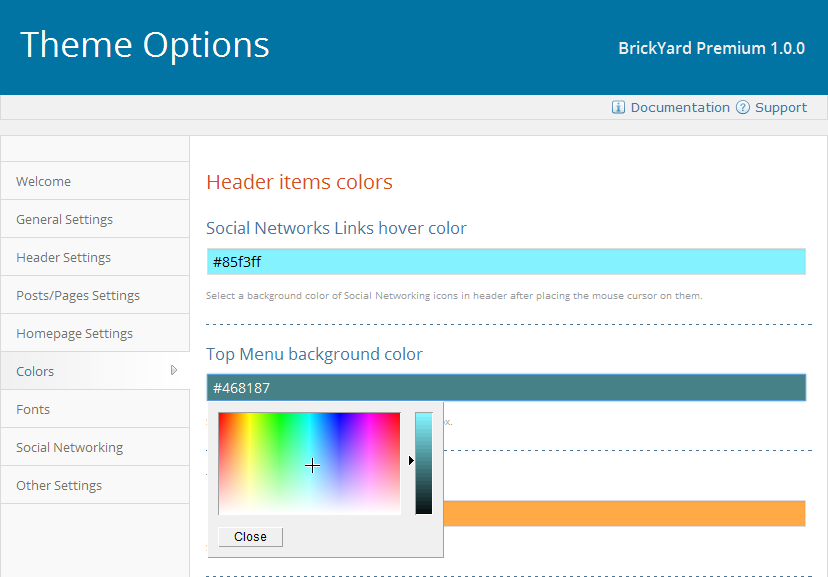The height and width of the screenshot is (577, 828).
Task: Select the Welcome menu item
Action: [95, 181]
